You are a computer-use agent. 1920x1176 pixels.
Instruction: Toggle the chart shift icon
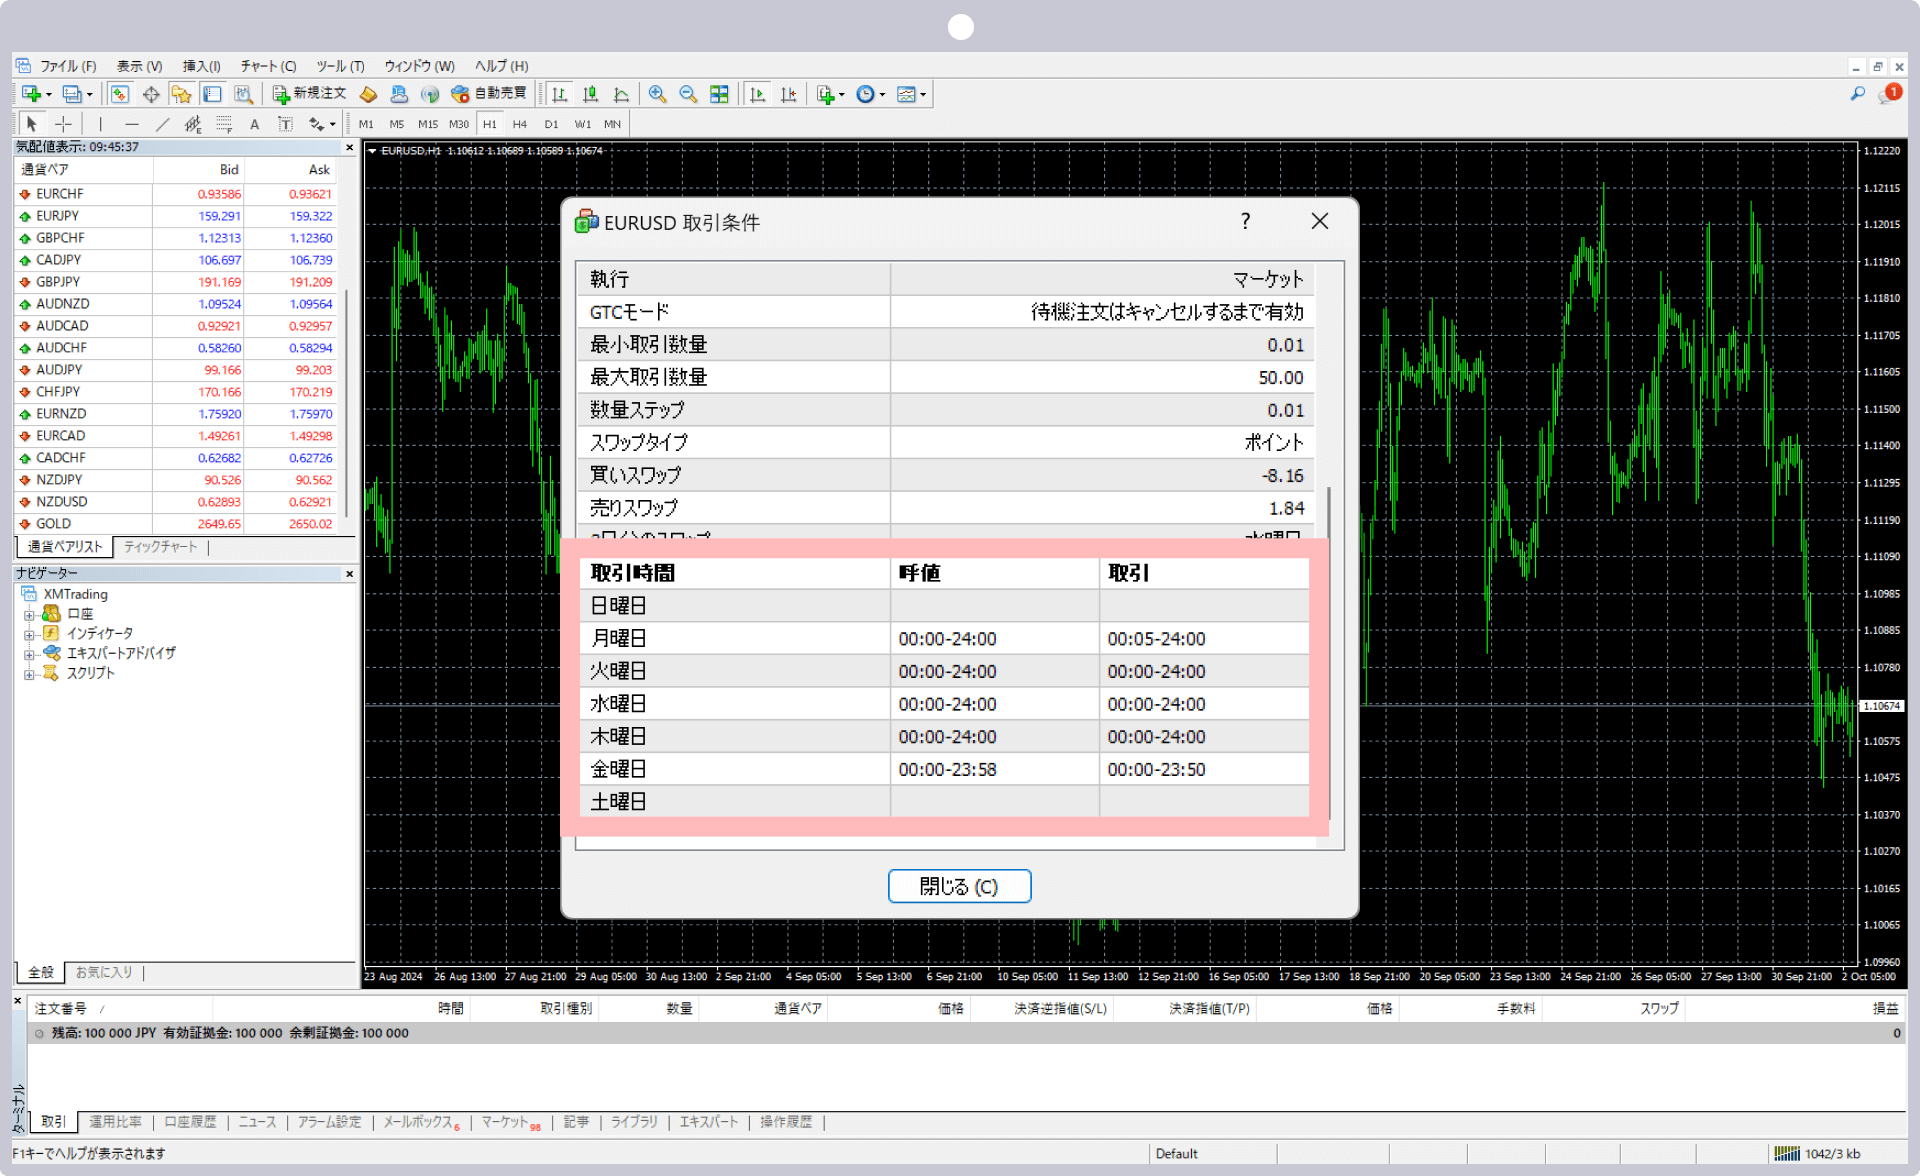788,94
